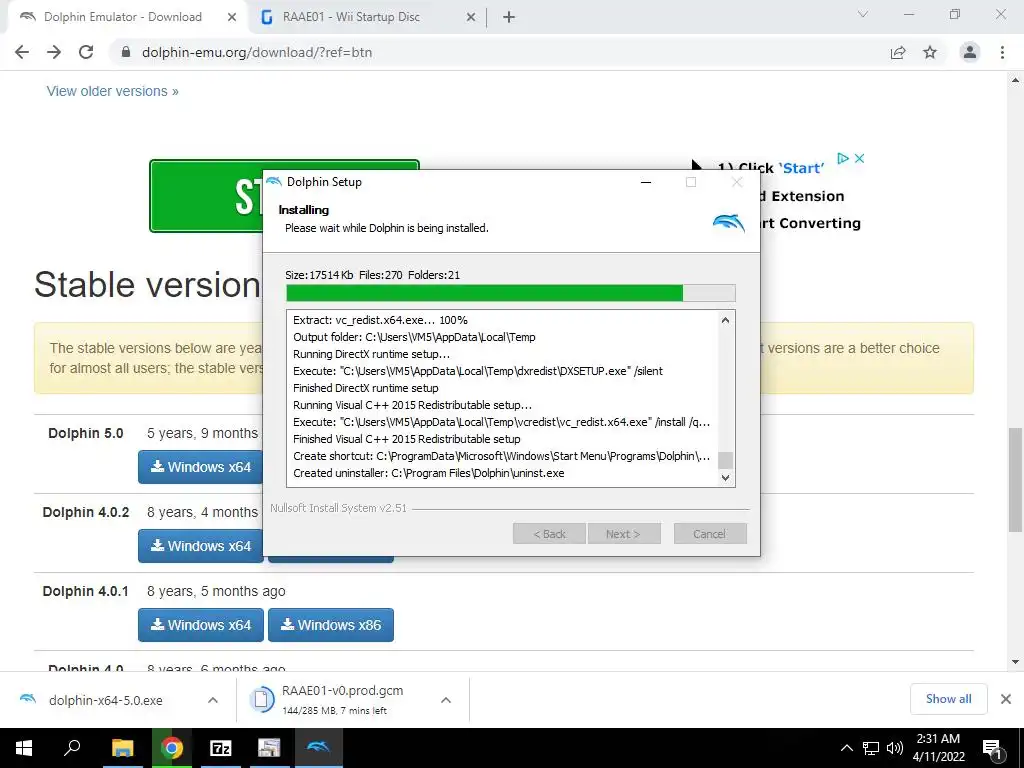Click the AdChoices triangle icon on the ad
1024x768 pixels.
[843, 158]
